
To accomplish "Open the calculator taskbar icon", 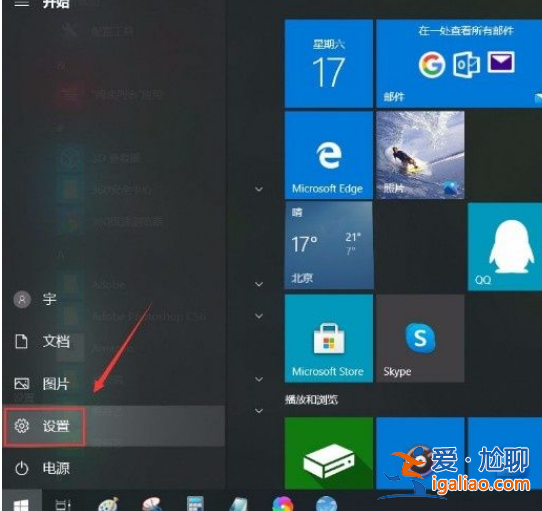I will click(195, 503).
